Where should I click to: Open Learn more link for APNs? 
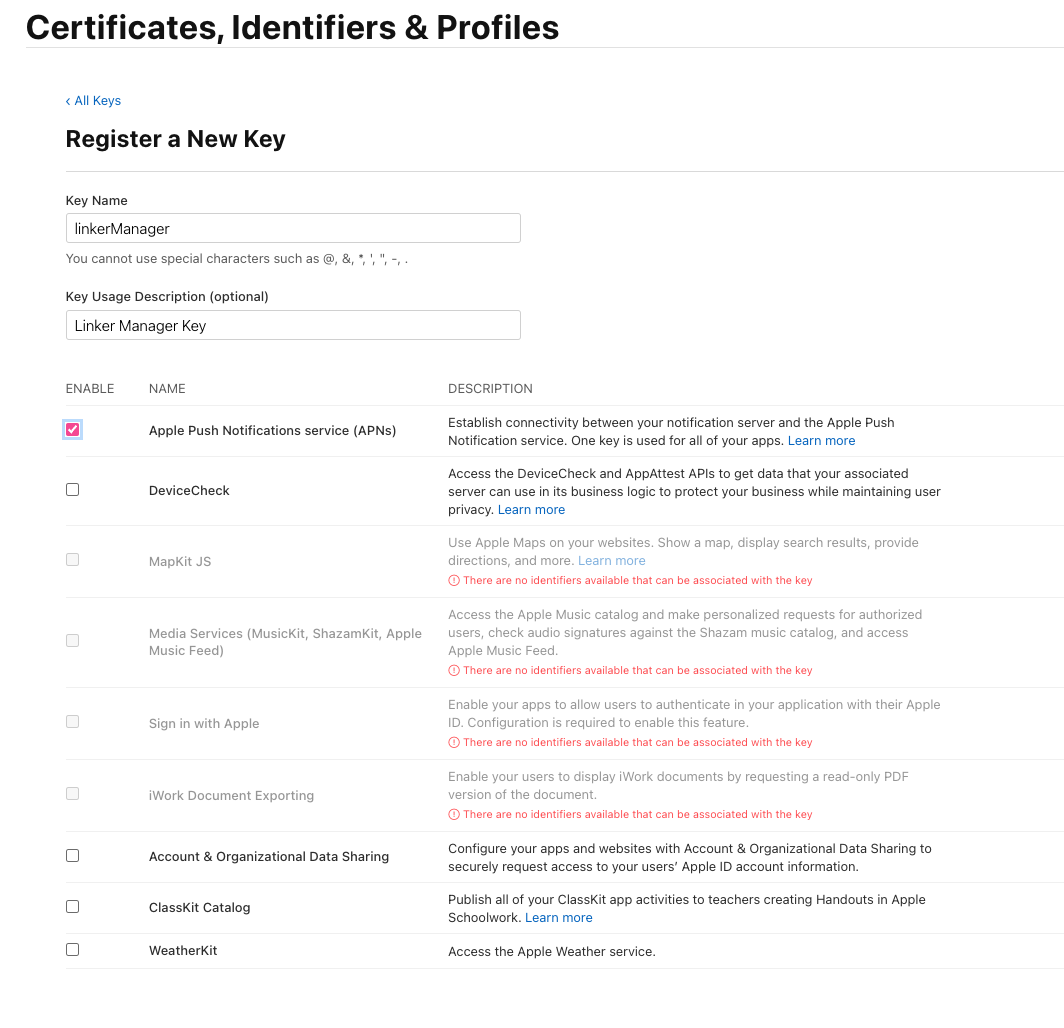pos(821,441)
